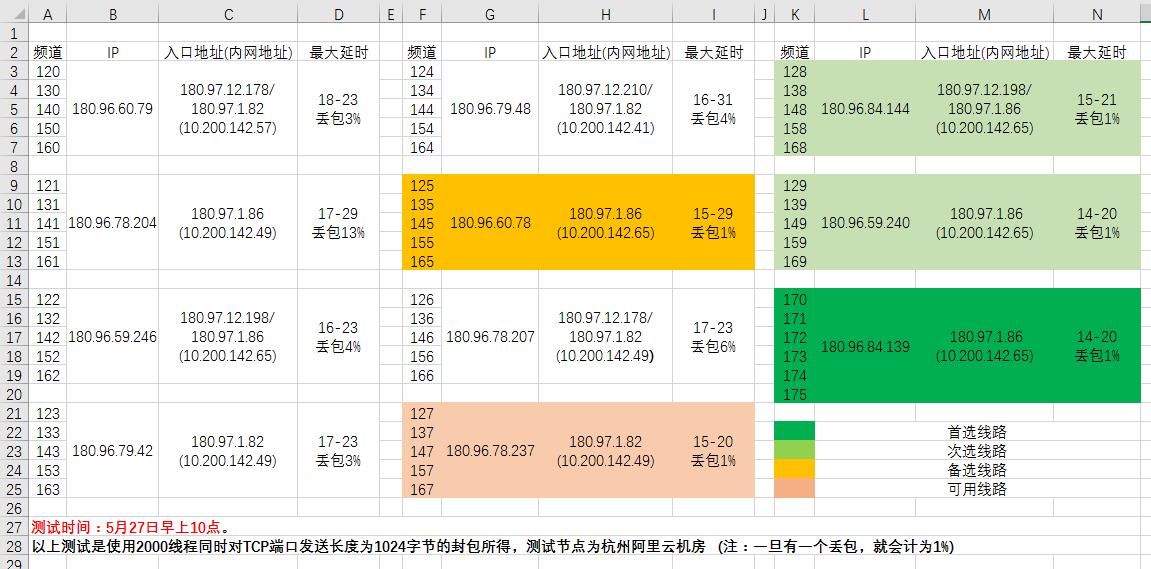Click the 最大延时 header in column N

pyautogui.click(x=1096, y=52)
